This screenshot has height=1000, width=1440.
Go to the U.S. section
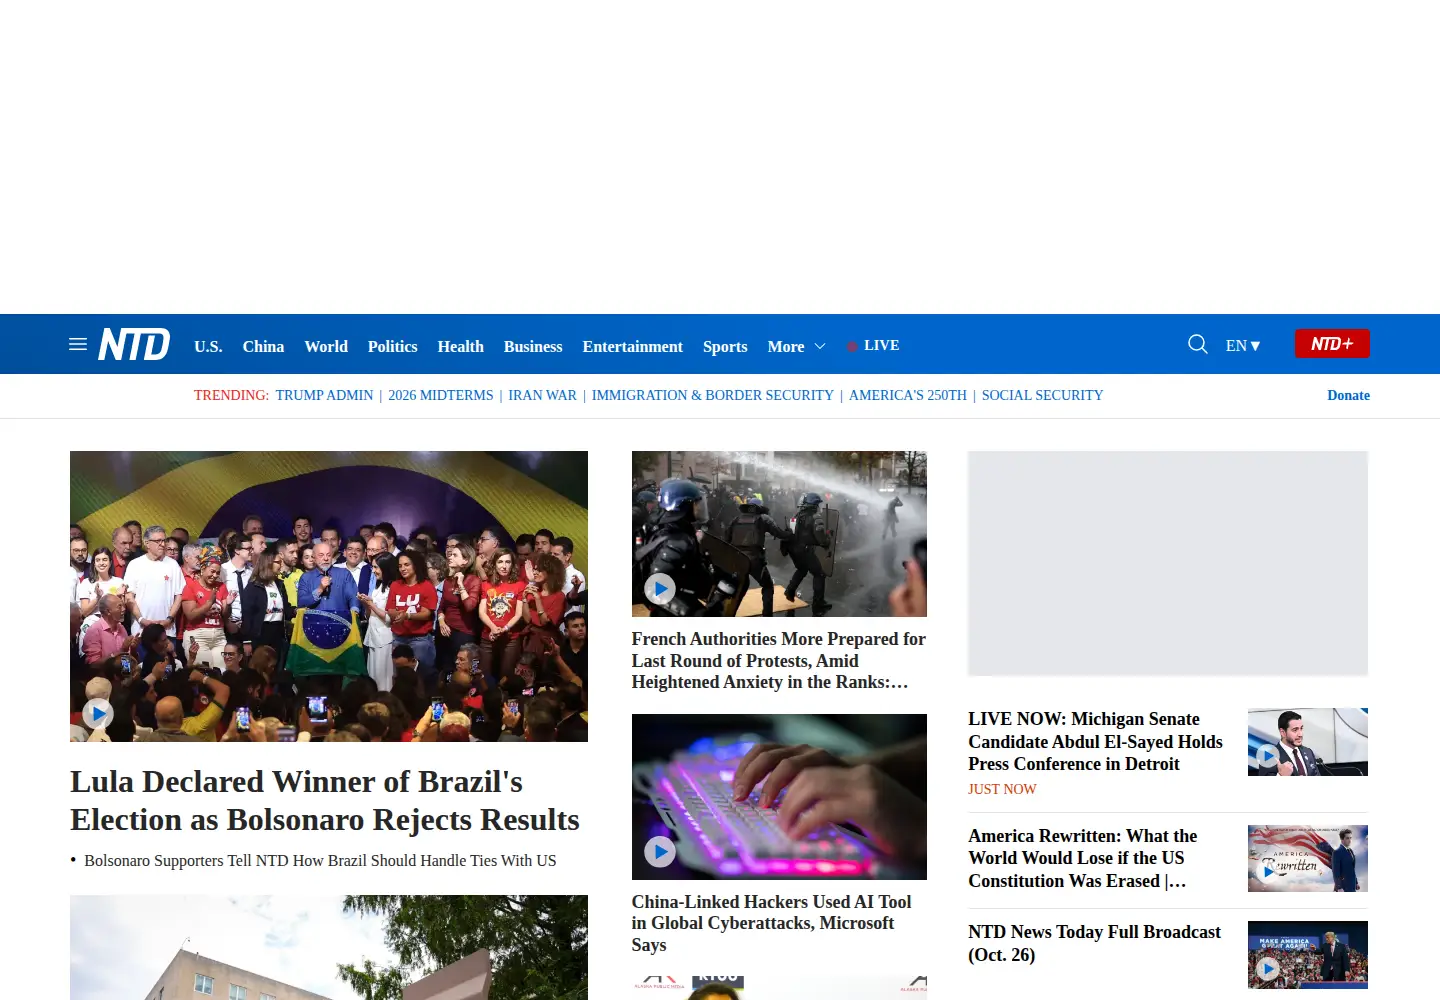coord(208,346)
